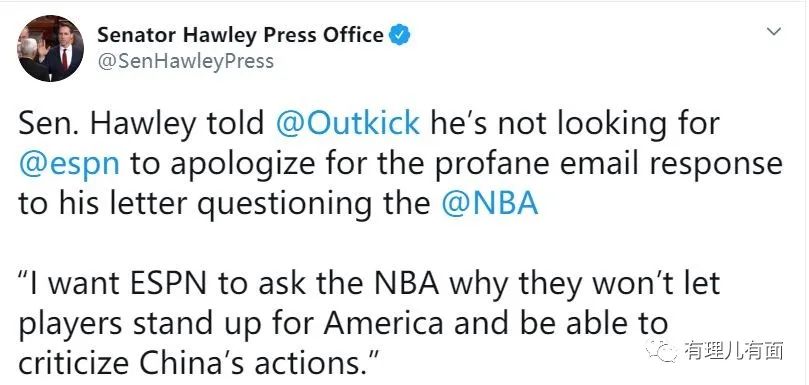
Task: Open the Senator Hawley Press Office profile picture
Action: pyautogui.click(x=50, y=48)
